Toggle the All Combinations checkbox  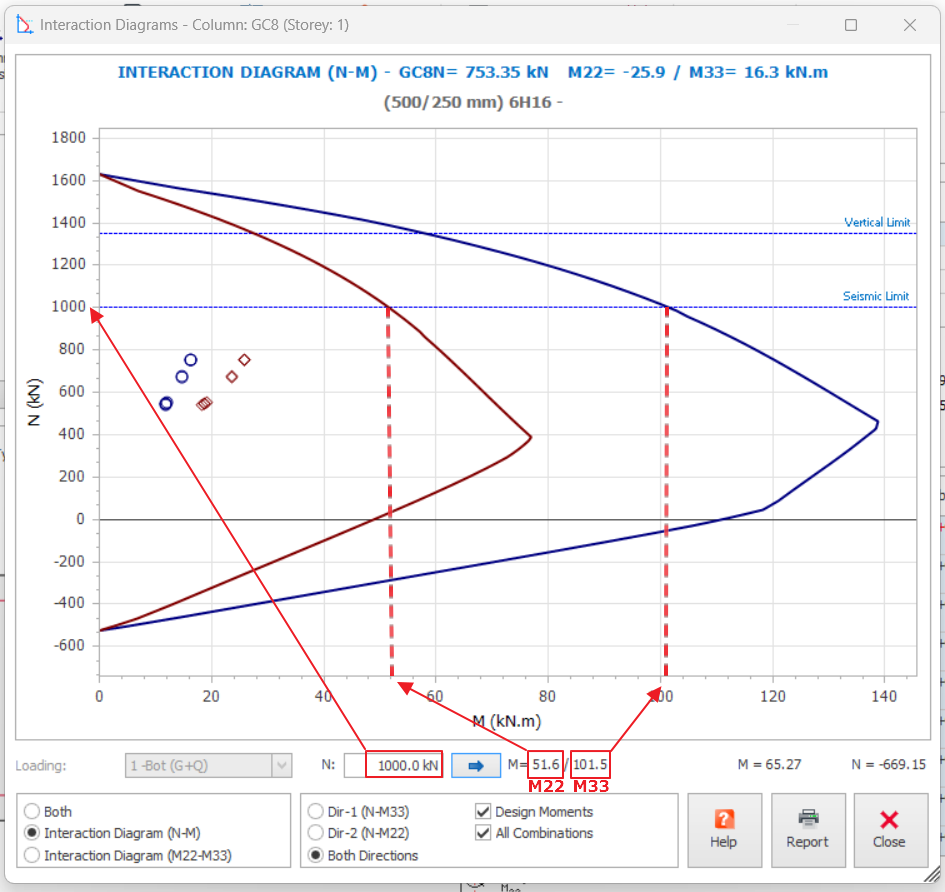(x=484, y=833)
